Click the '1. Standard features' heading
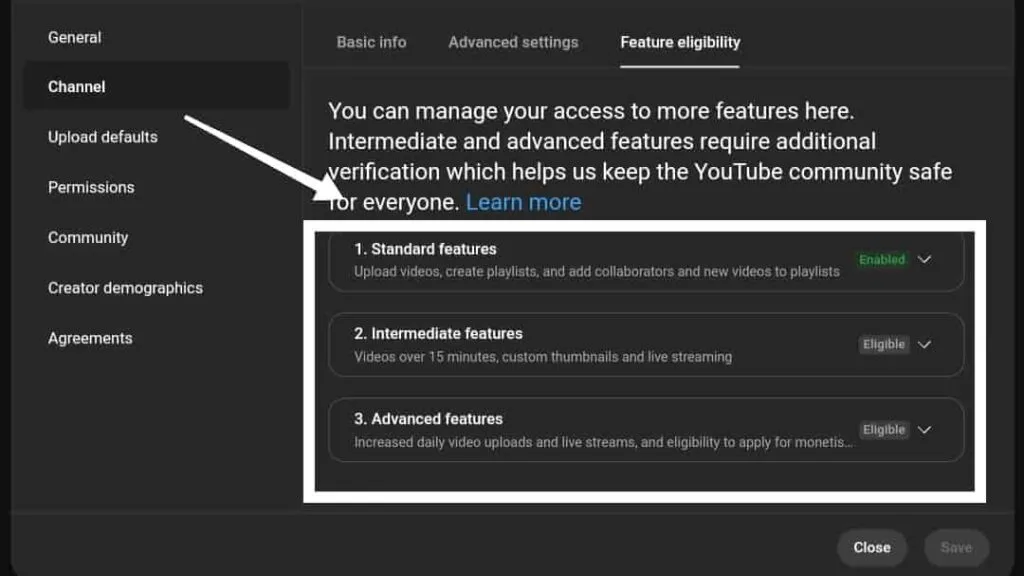The image size is (1024, 576). point(425,249)
